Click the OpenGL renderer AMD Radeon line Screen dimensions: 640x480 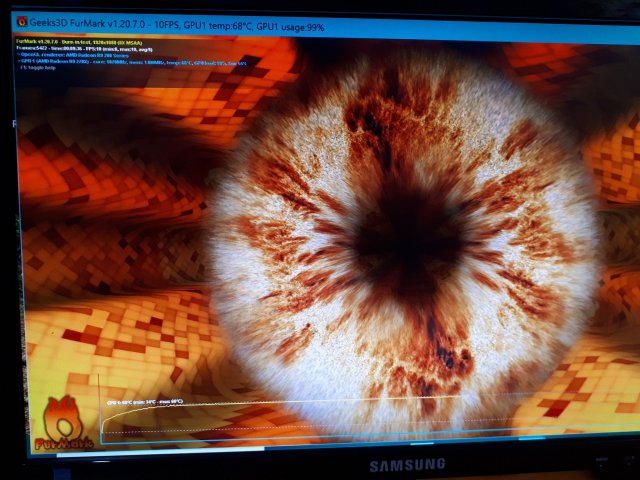73,56
